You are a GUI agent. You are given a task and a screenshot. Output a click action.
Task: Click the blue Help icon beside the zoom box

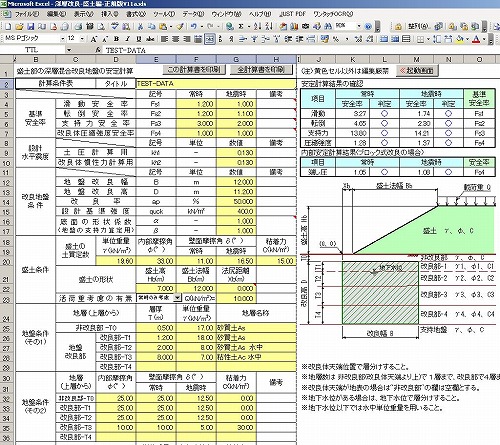[368, 26]
